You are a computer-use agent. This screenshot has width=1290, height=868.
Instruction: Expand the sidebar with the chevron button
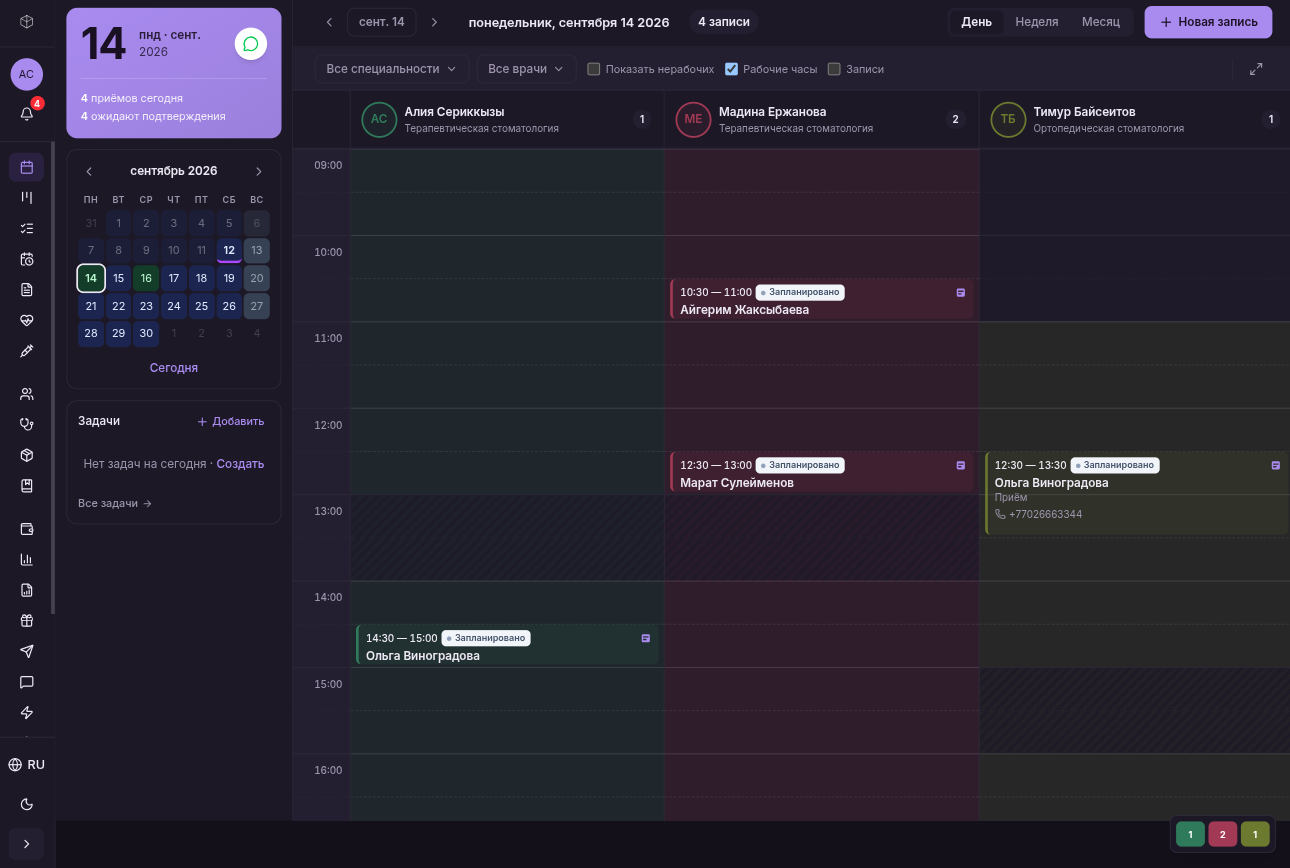tap(27, 844)
